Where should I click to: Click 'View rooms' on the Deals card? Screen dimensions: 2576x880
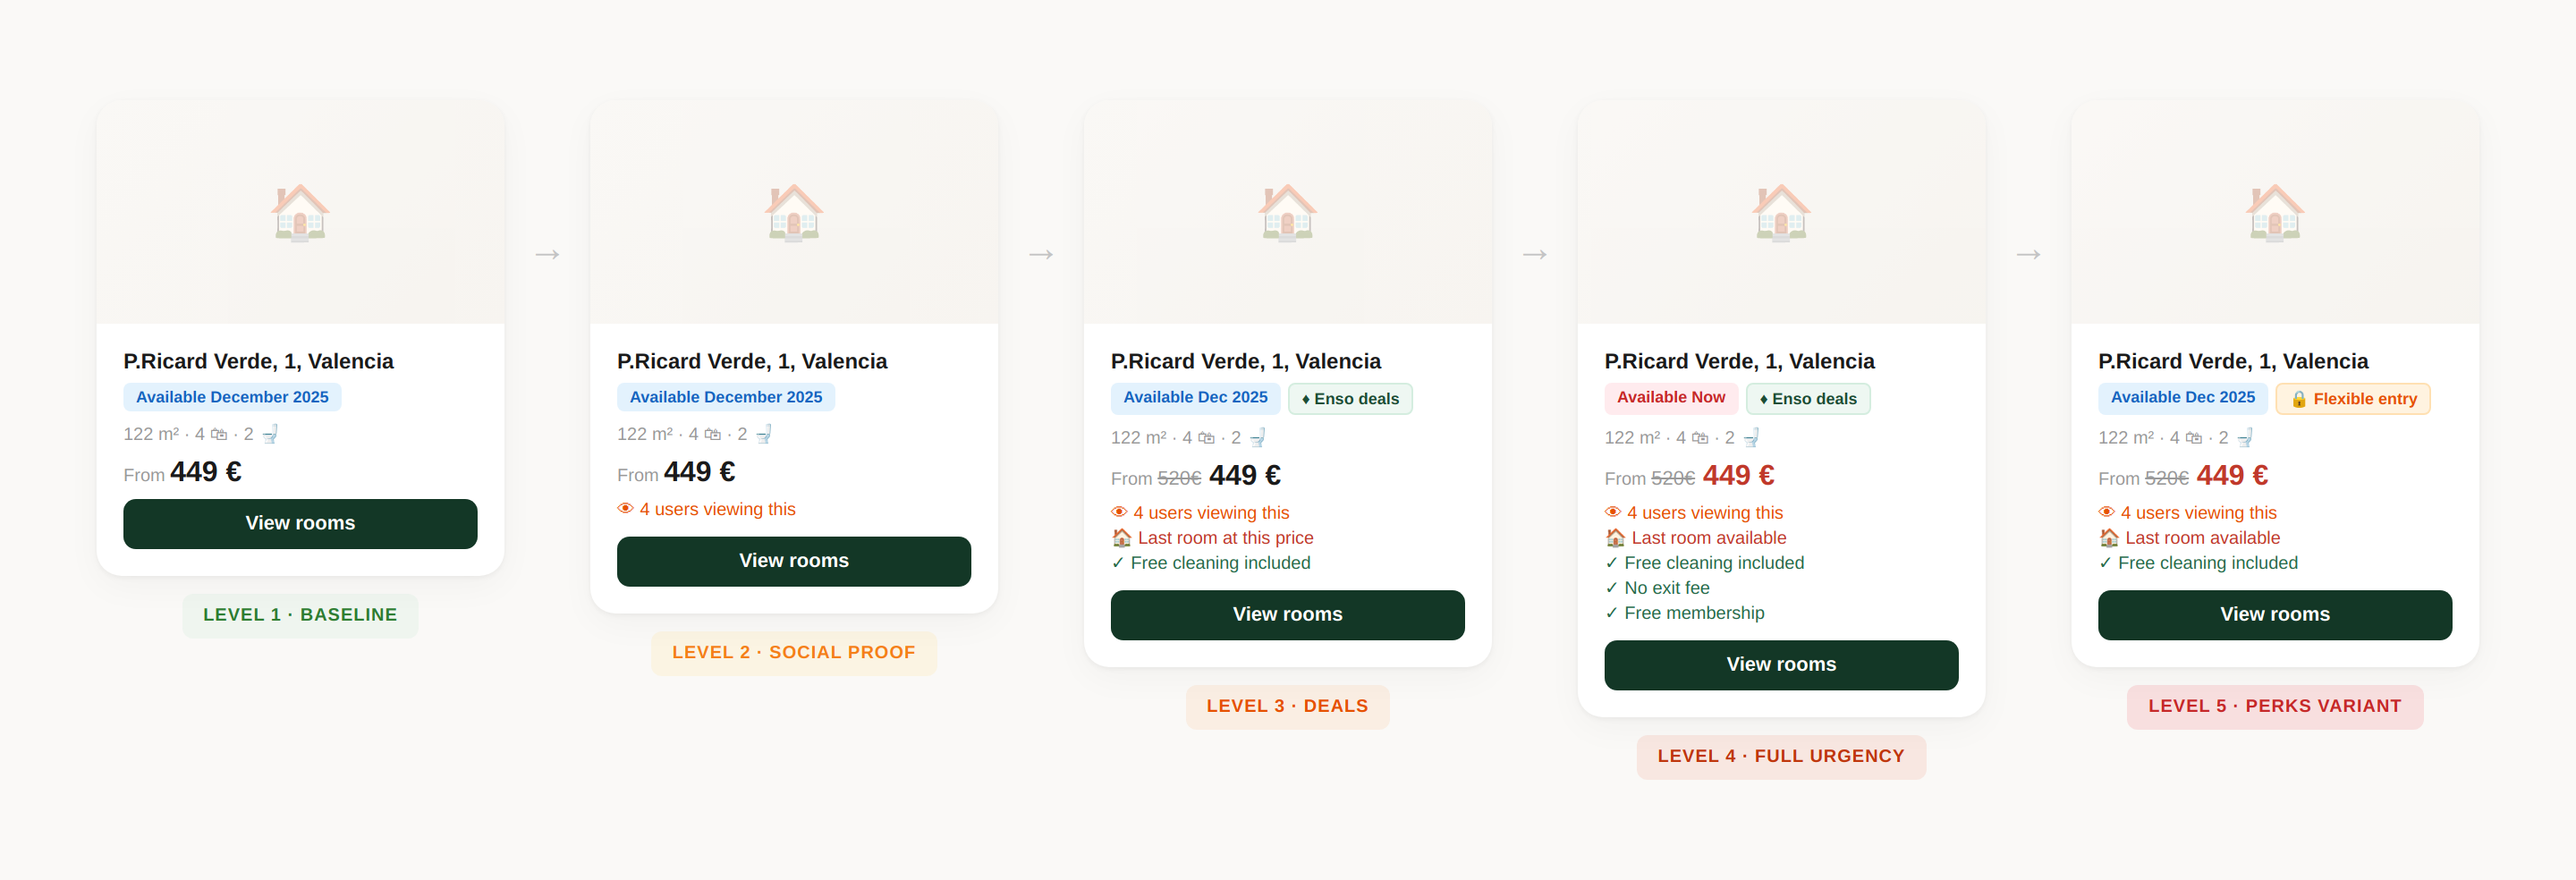(x=1287, y=614)
